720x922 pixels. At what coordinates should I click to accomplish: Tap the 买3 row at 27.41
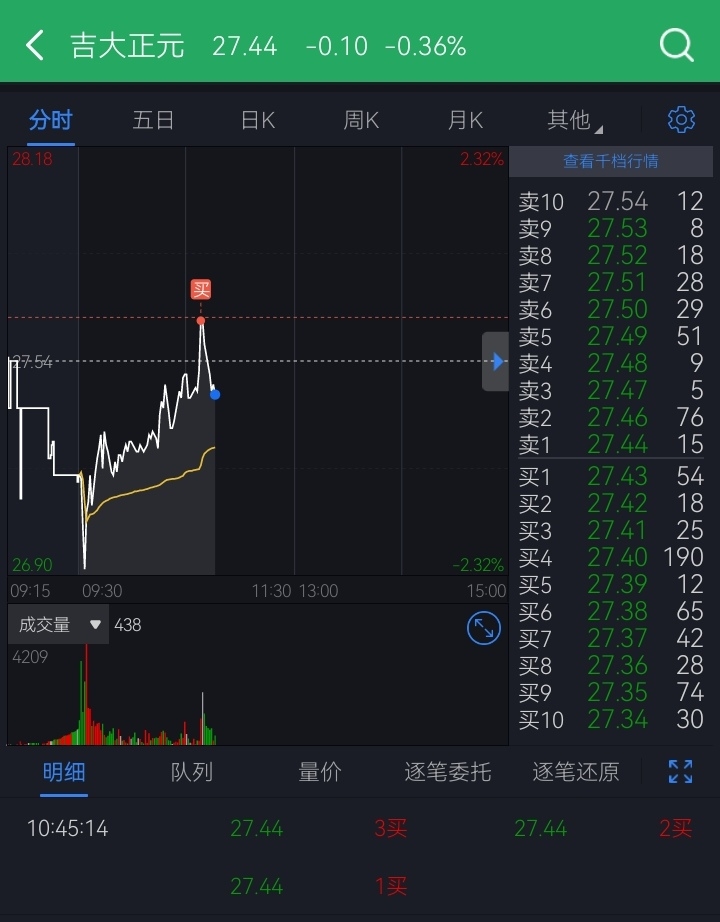point(611,530)
